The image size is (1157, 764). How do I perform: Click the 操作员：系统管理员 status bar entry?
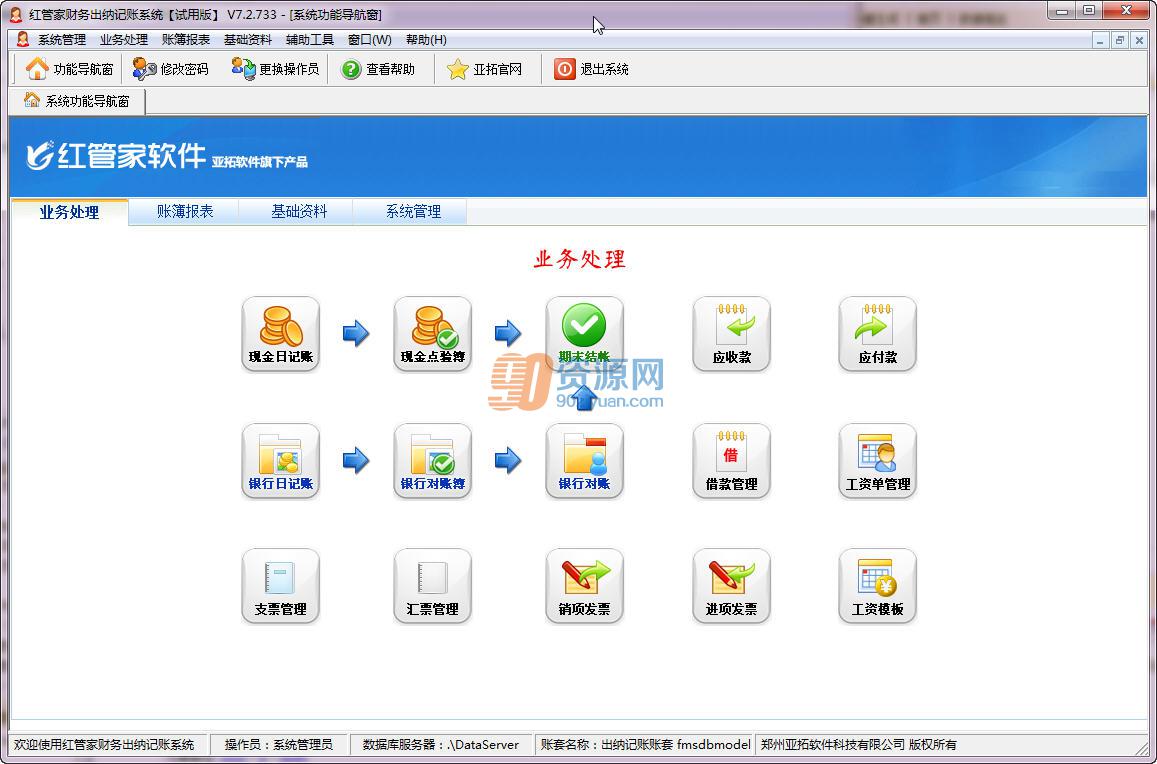279,744
